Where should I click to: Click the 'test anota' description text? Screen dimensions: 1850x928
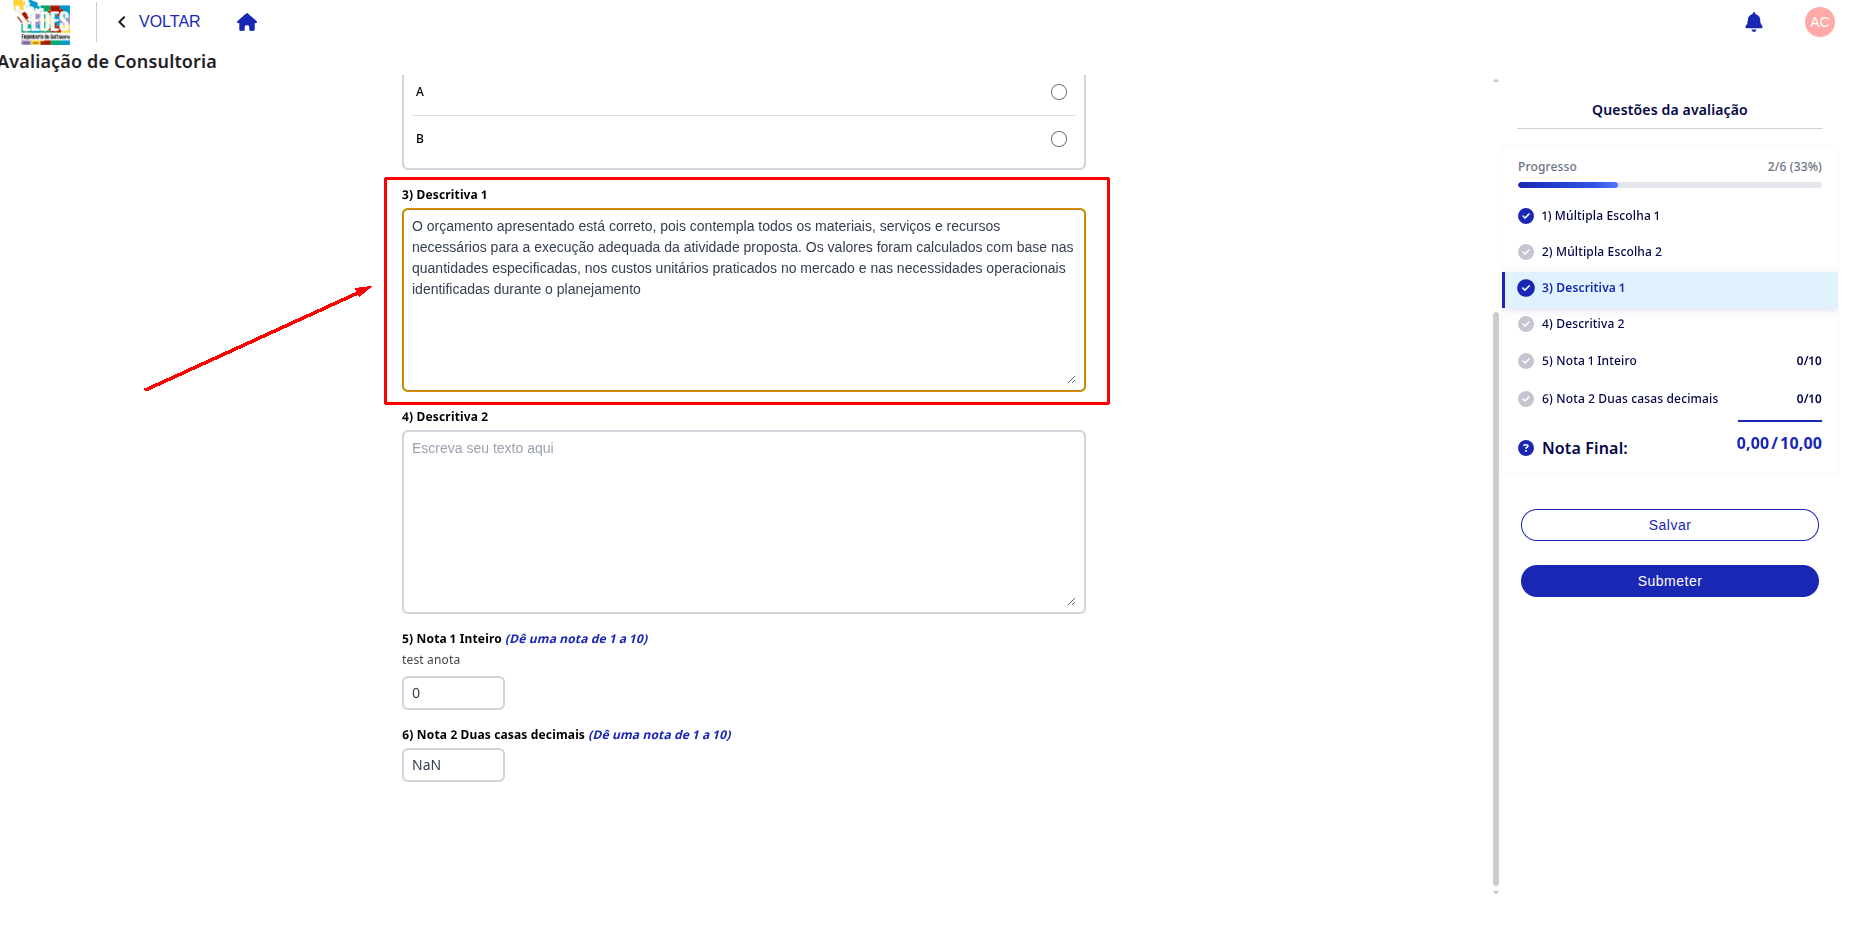coord(431,660)
